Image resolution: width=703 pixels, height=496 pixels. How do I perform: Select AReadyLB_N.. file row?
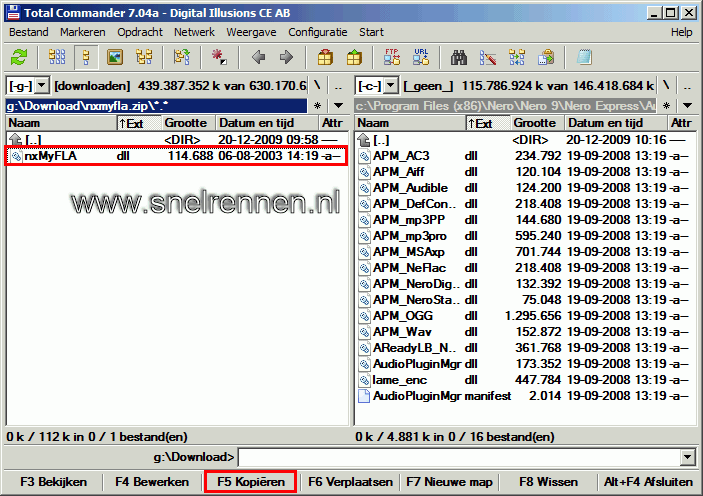[525, 348]
